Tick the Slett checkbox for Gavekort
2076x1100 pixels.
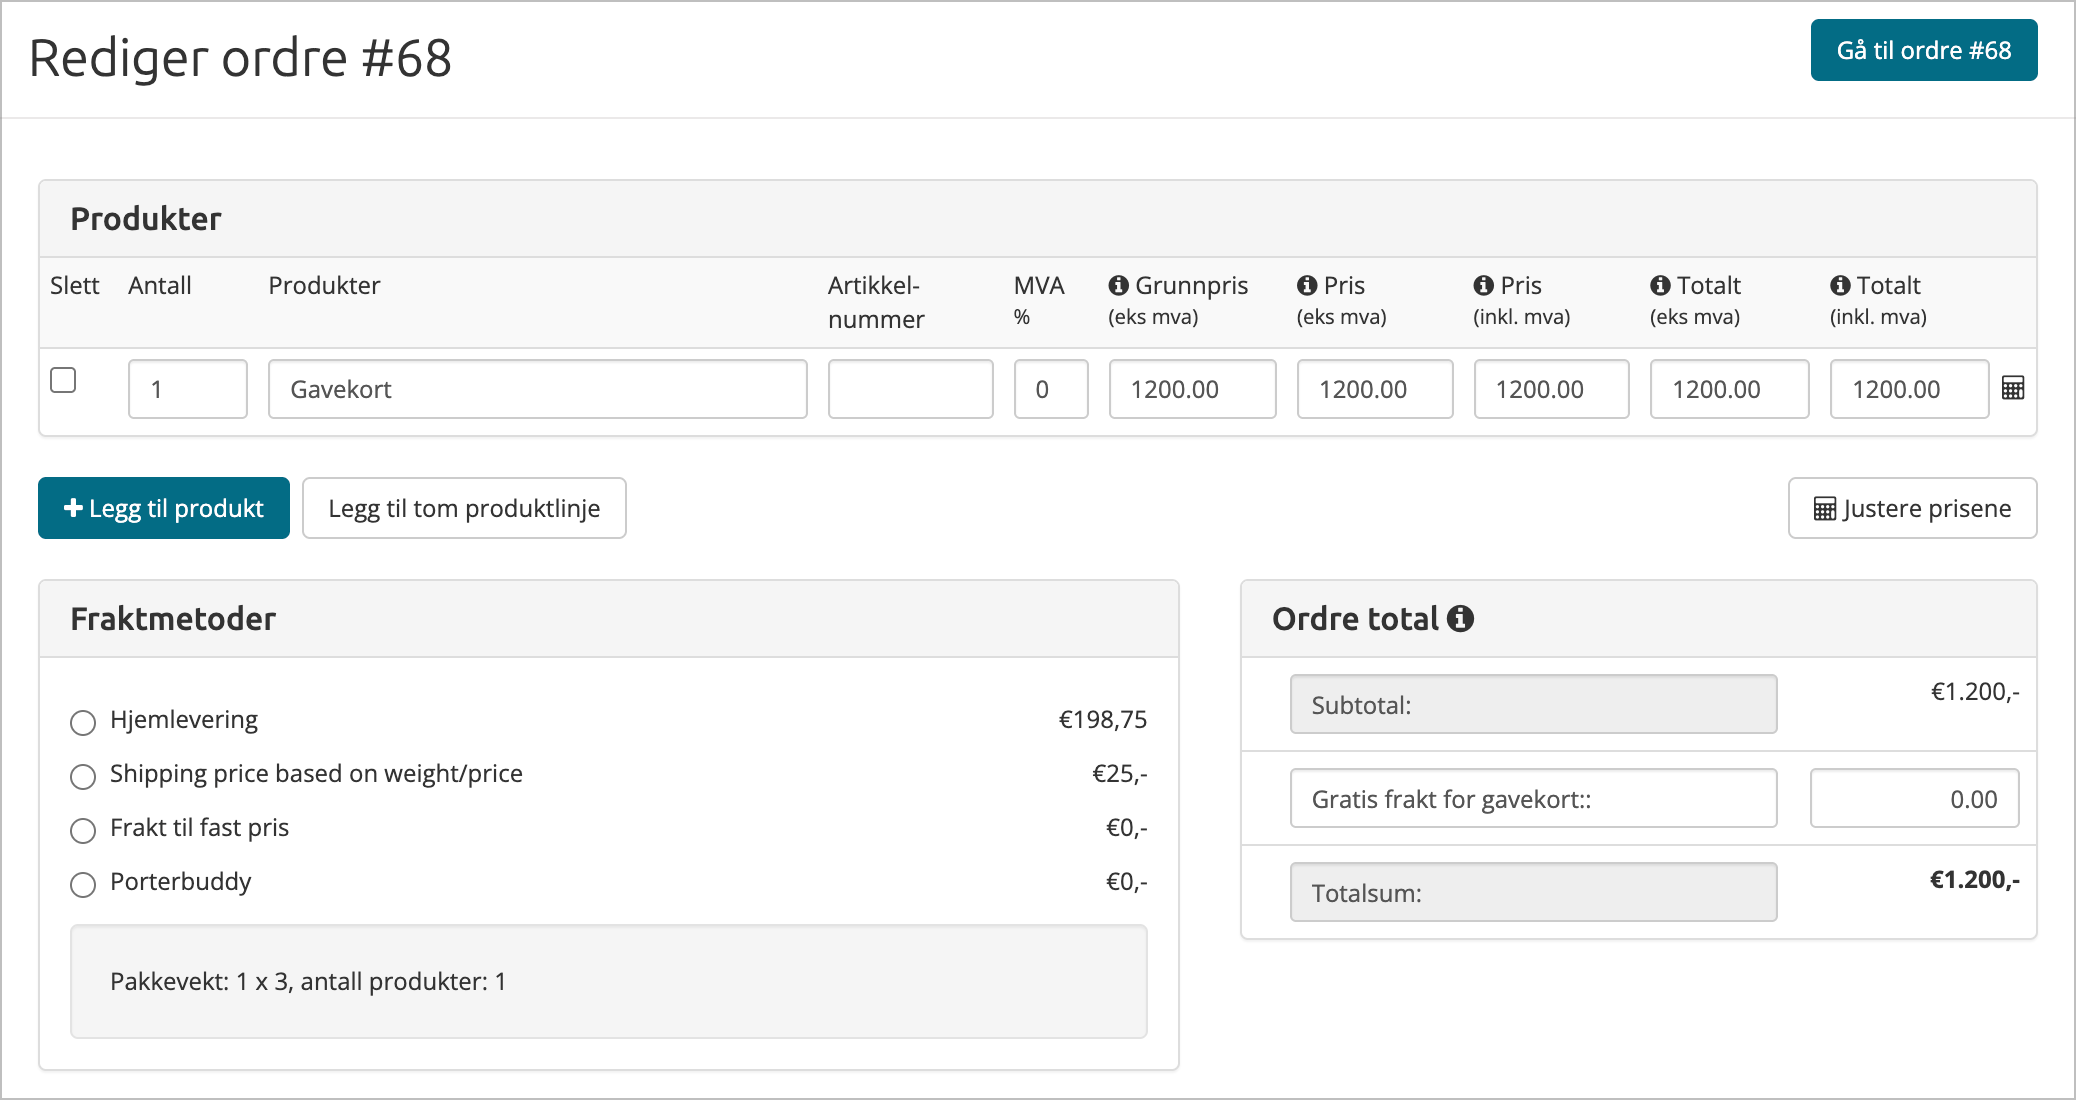click(63, 381)
